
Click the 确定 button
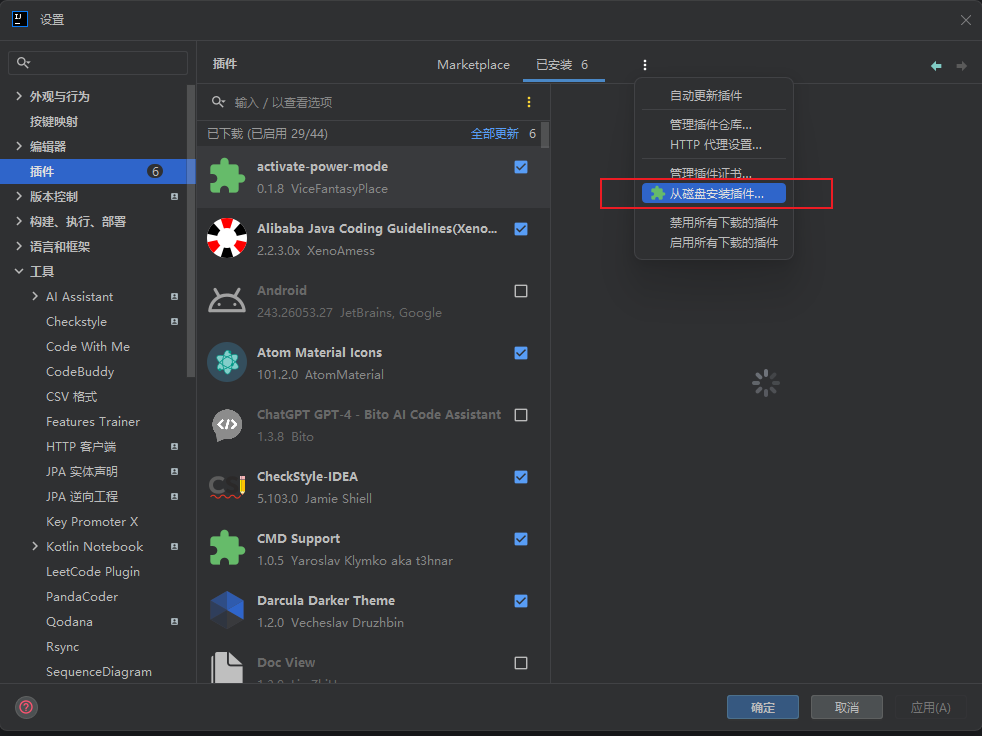pos(763,707)
